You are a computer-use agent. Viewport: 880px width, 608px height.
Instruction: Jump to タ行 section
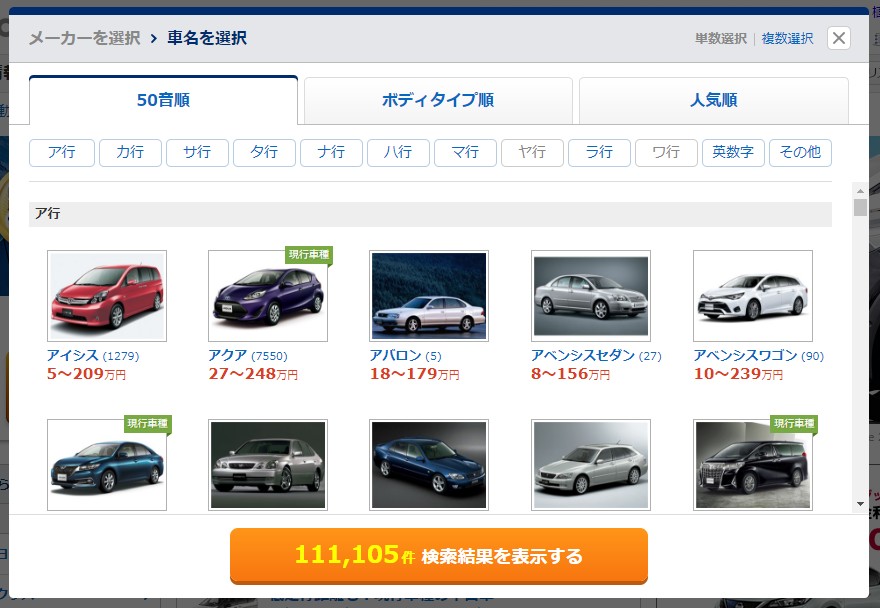point(264,153)
